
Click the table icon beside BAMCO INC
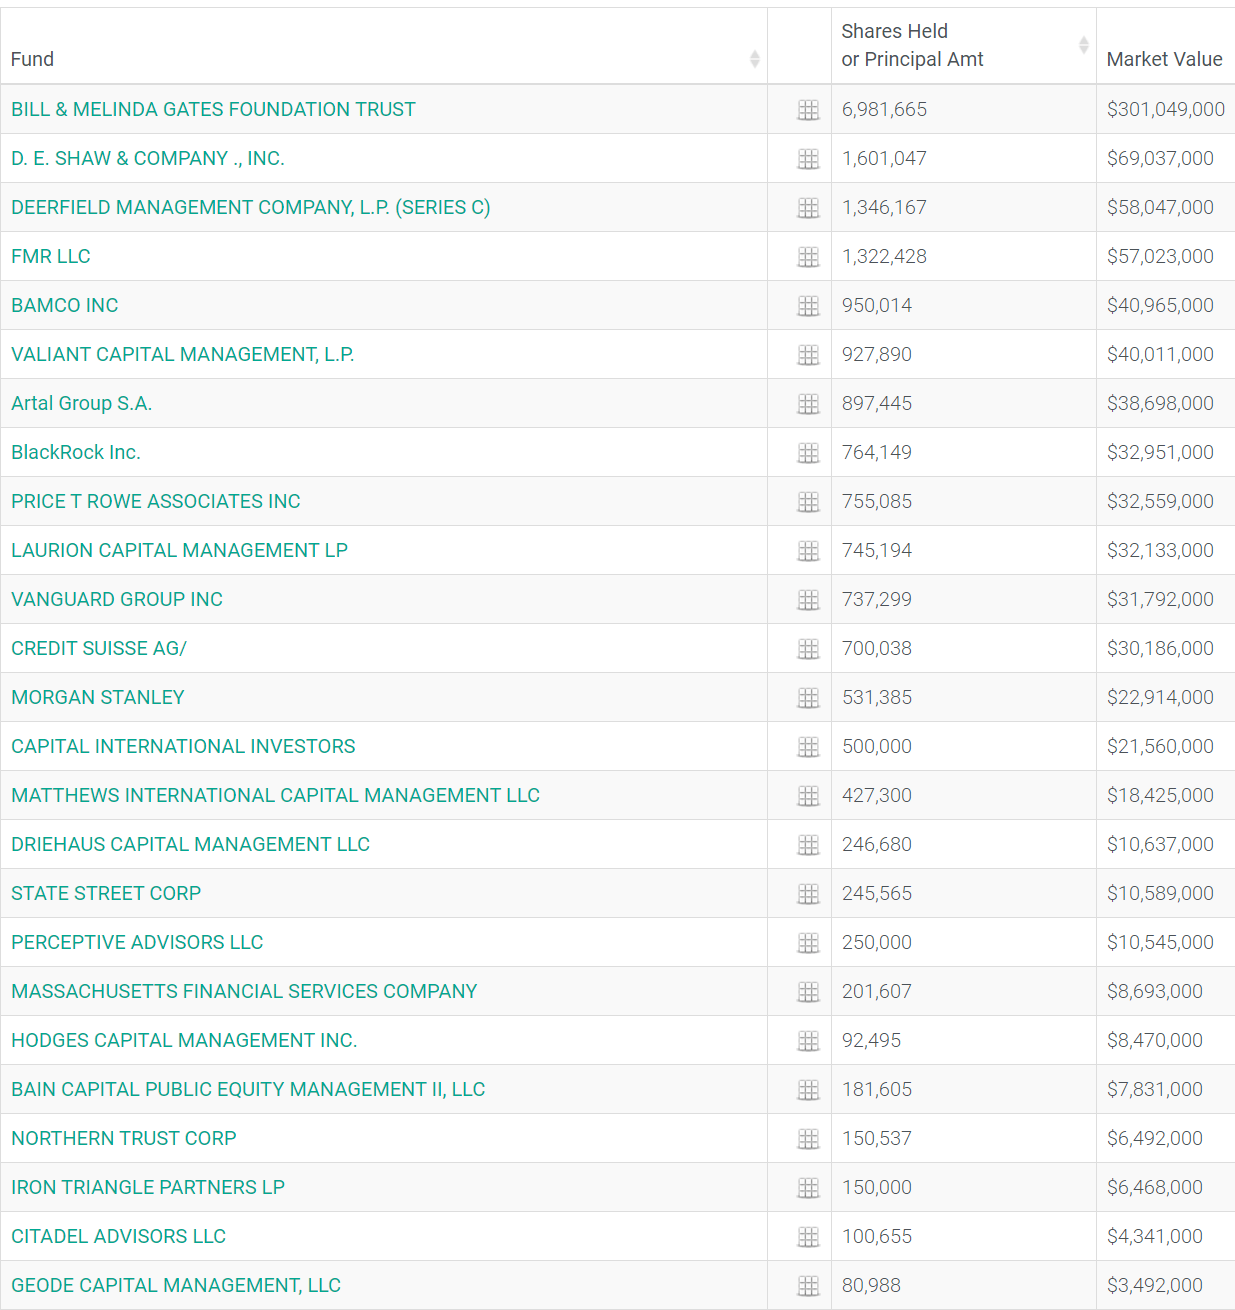pos(808,306)
